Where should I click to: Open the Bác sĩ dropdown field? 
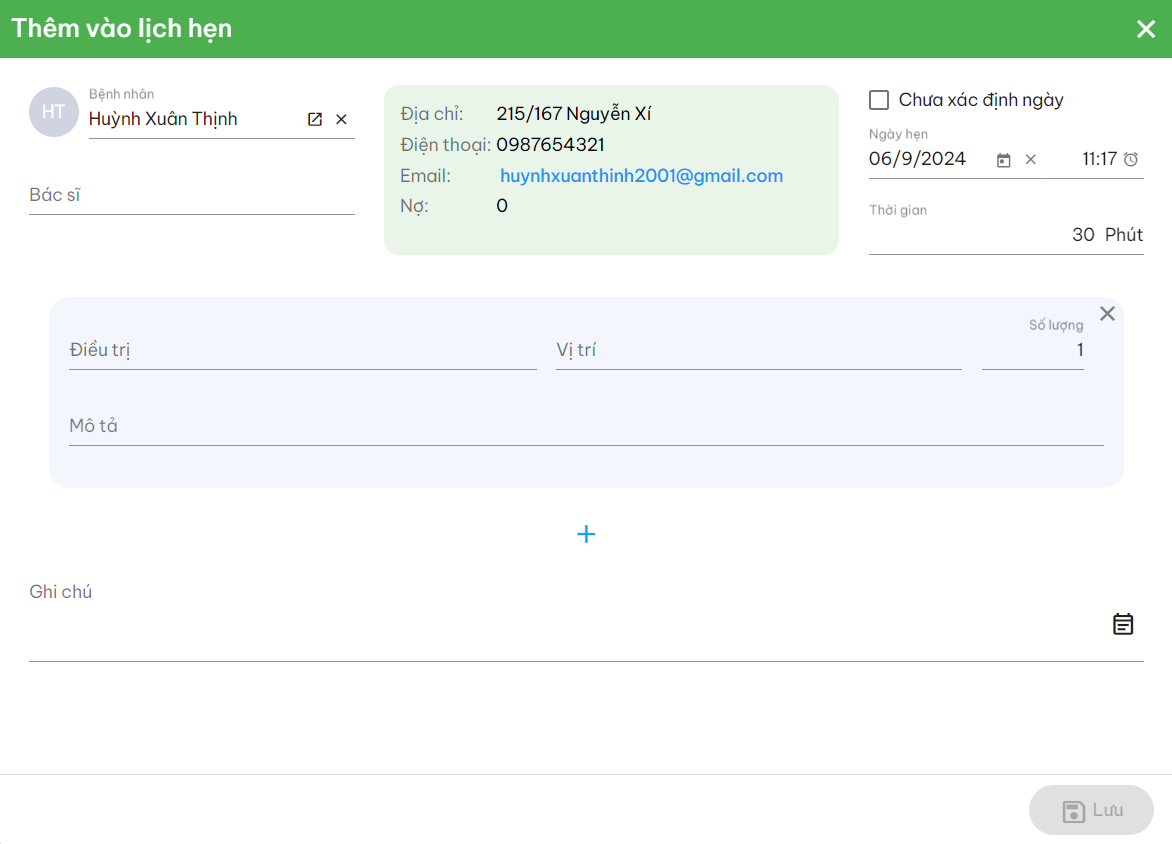(191, 196)
